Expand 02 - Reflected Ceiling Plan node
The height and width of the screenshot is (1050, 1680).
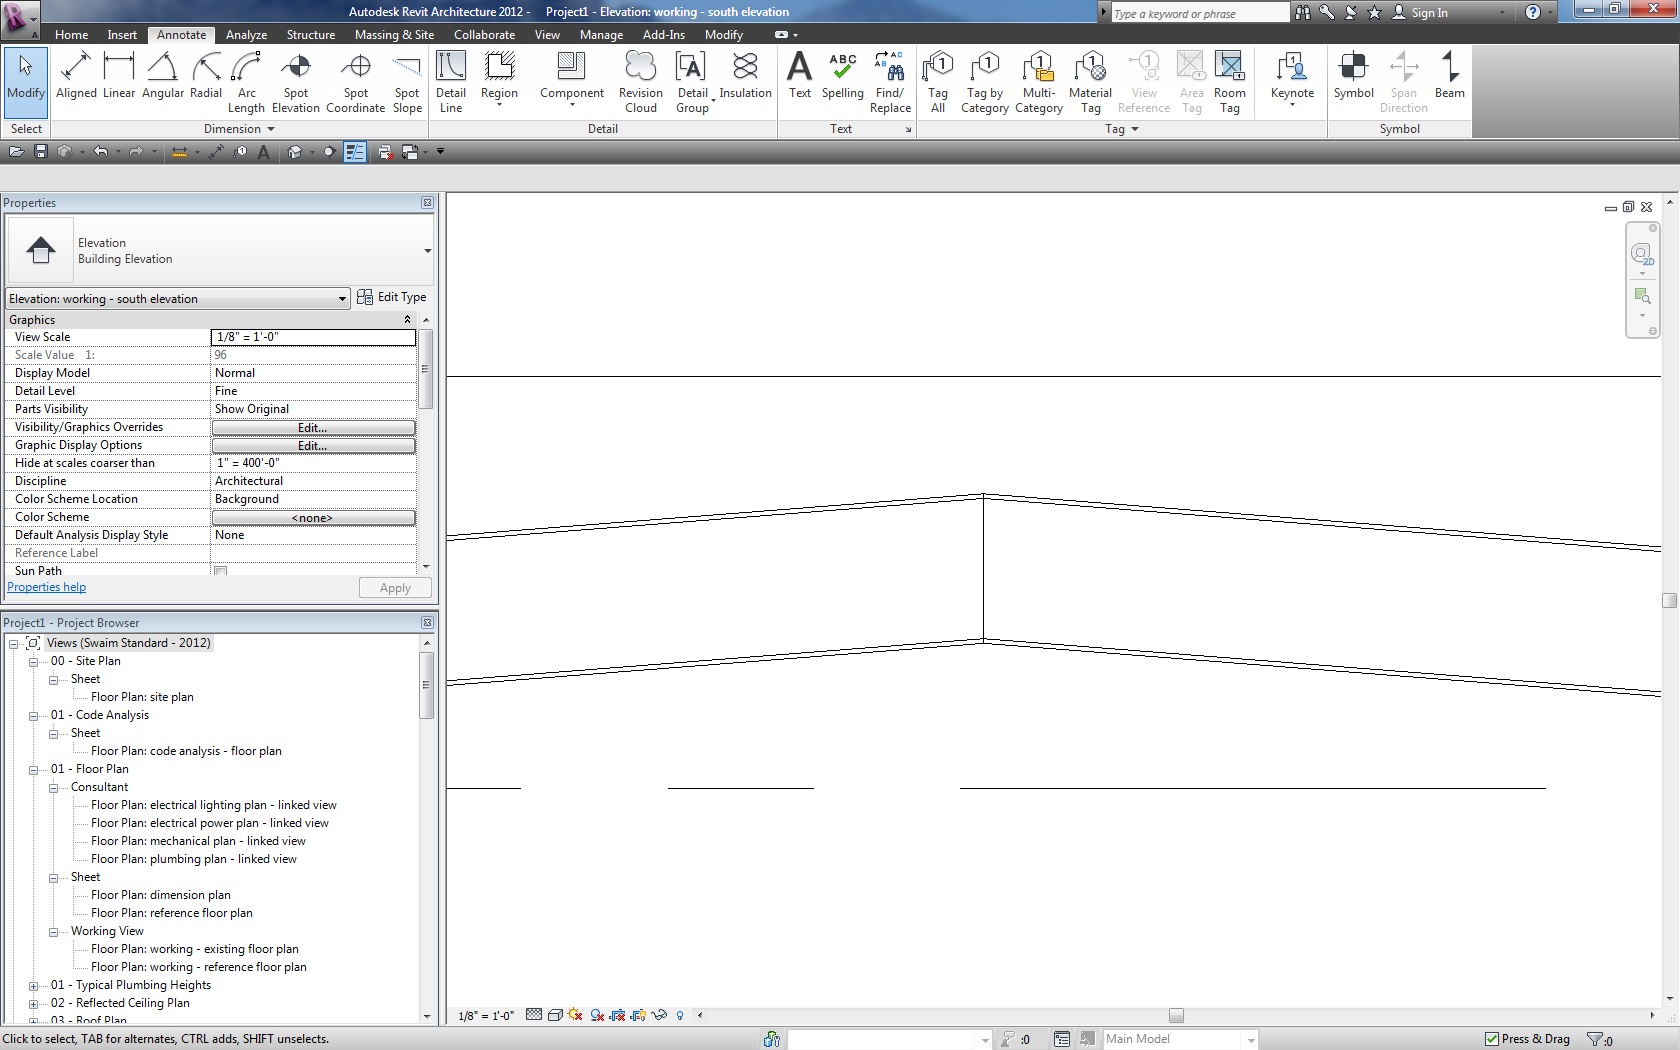[33, 1003]
